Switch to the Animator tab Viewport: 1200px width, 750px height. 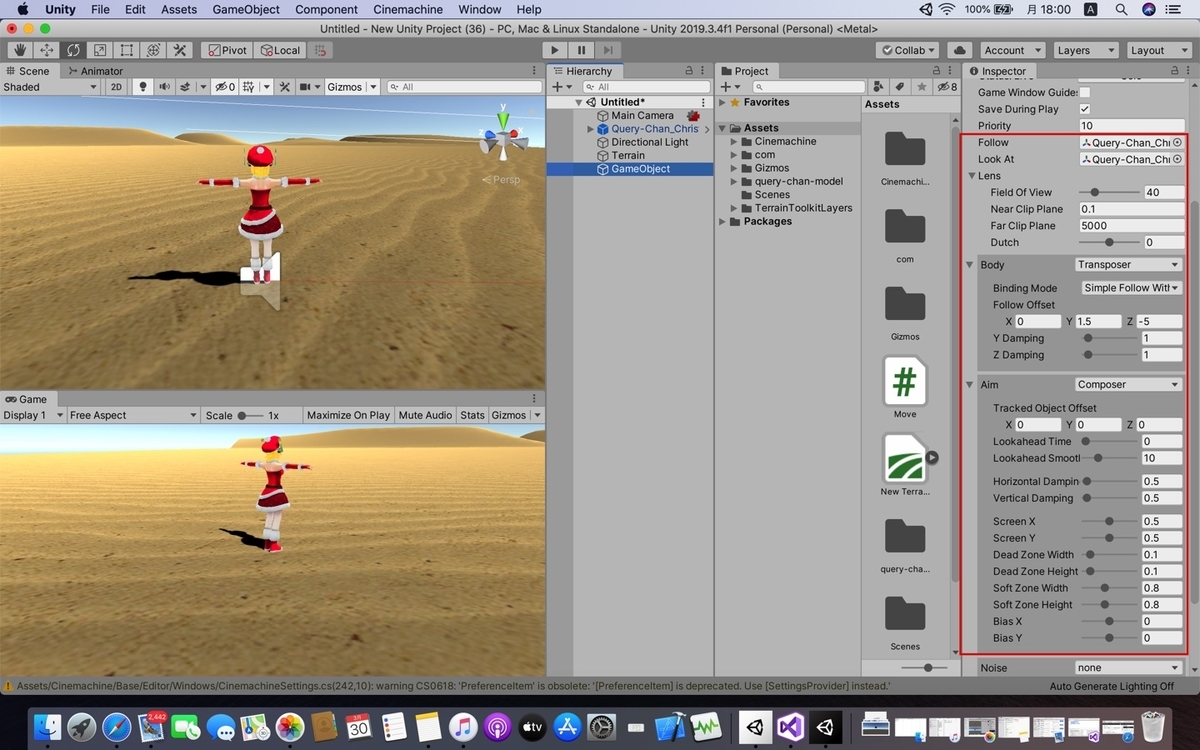click(96, 71)
